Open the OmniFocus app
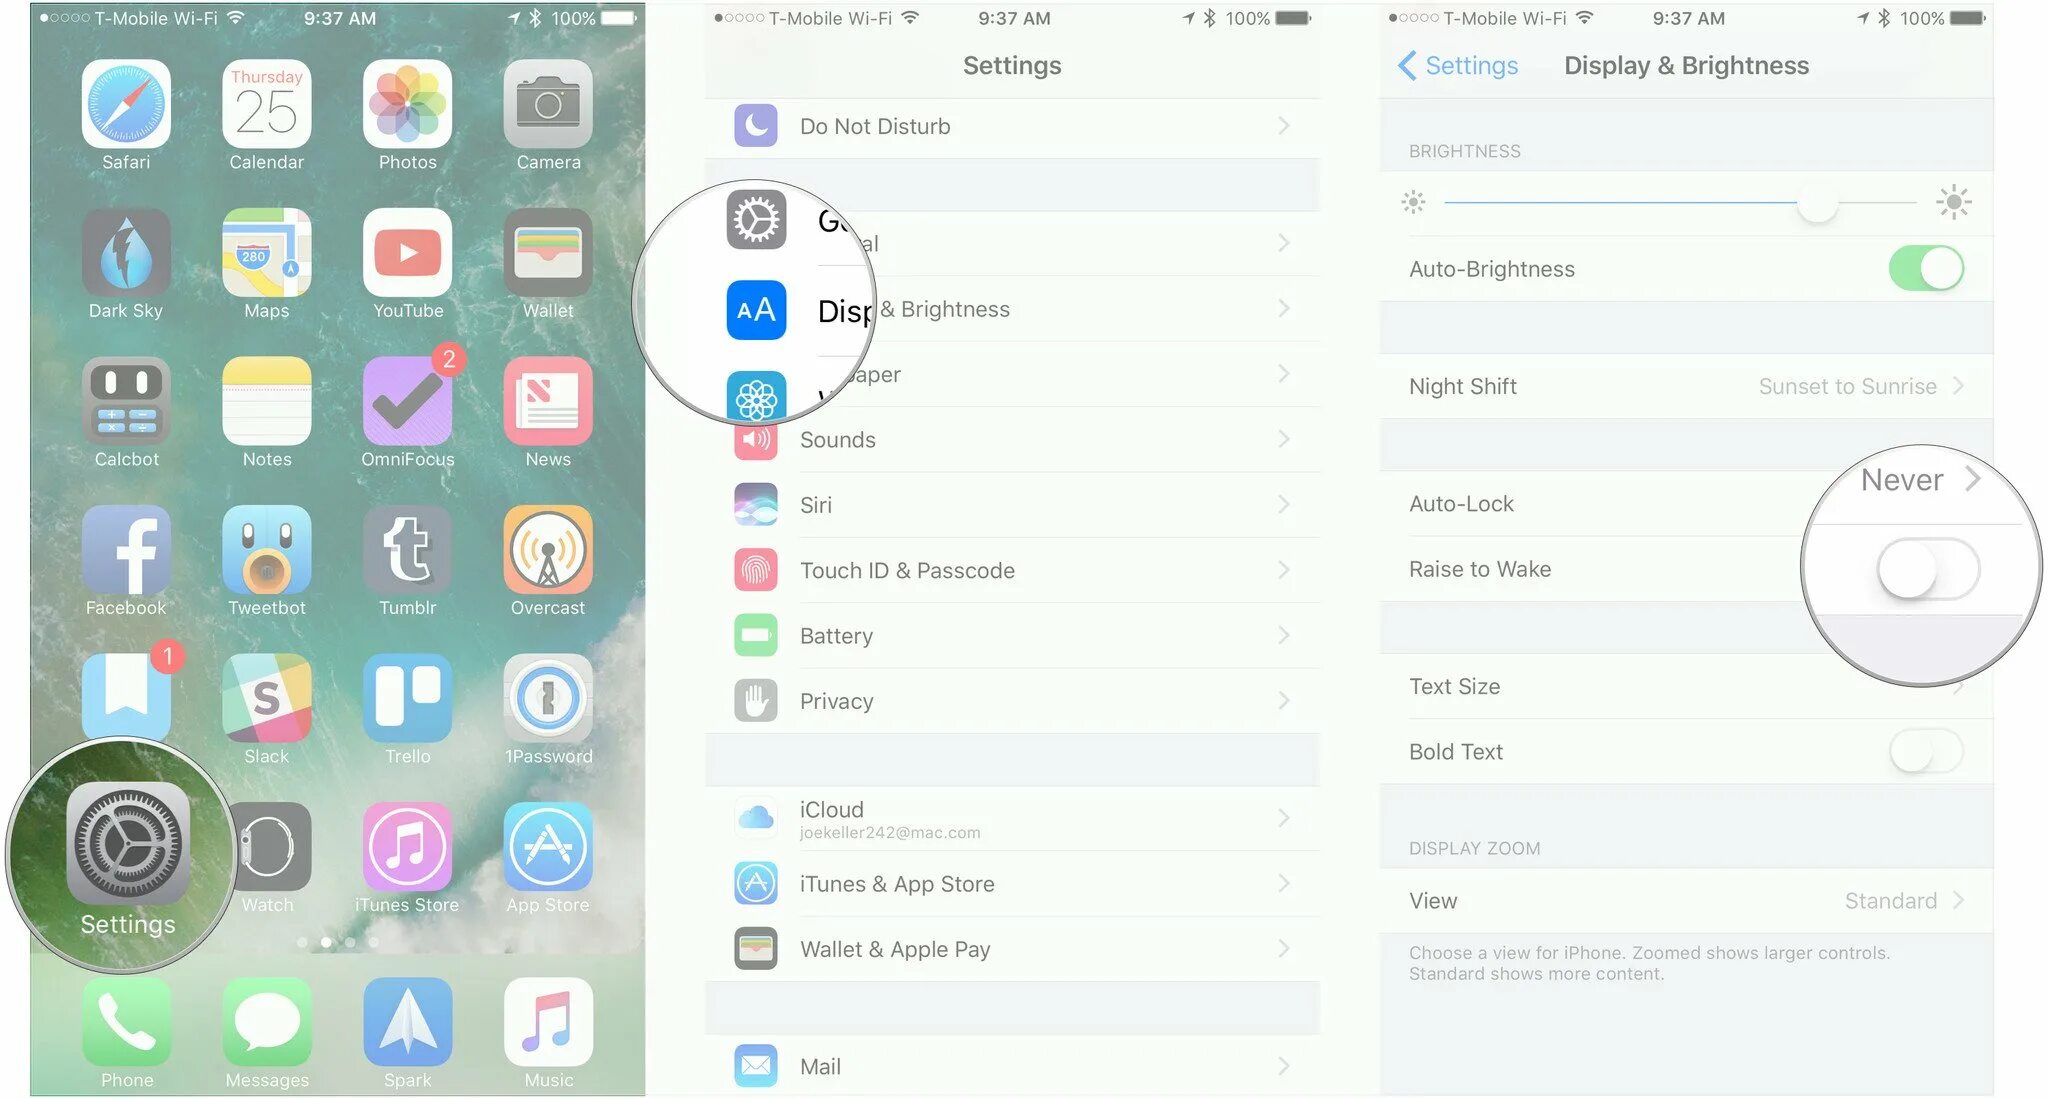Viewport: 2048px width, 1099px height. 408,405
